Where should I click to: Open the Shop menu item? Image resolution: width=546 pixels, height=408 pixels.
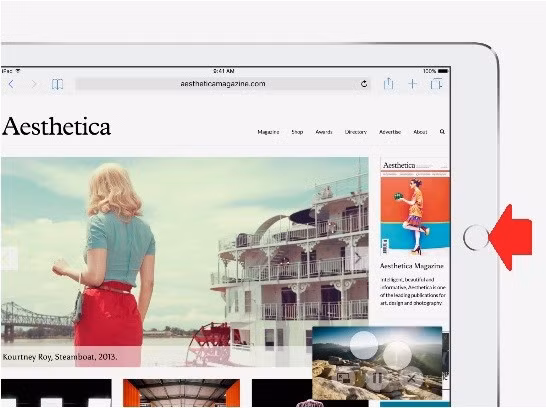[297, 132]
